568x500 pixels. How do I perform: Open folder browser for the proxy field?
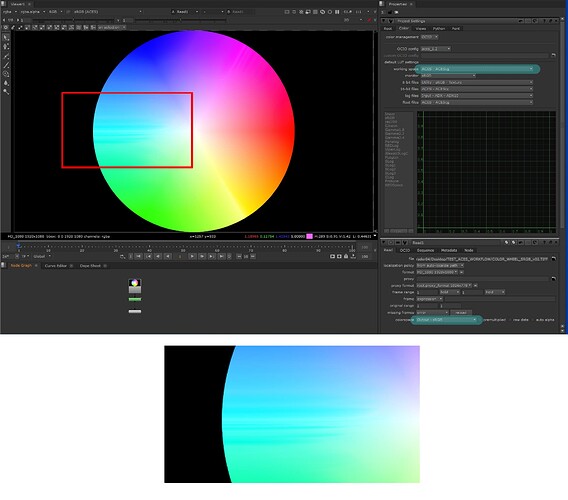click(553, 279)
